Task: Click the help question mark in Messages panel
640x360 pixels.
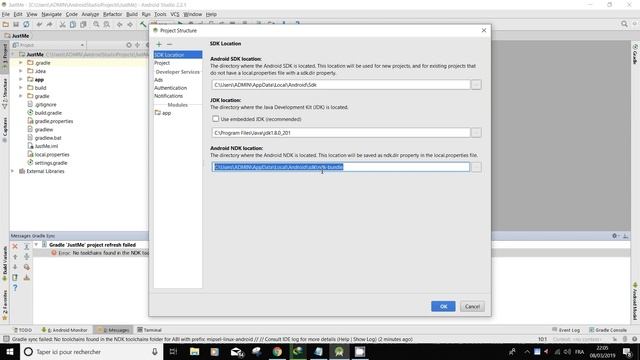Action: pos(15,288)
